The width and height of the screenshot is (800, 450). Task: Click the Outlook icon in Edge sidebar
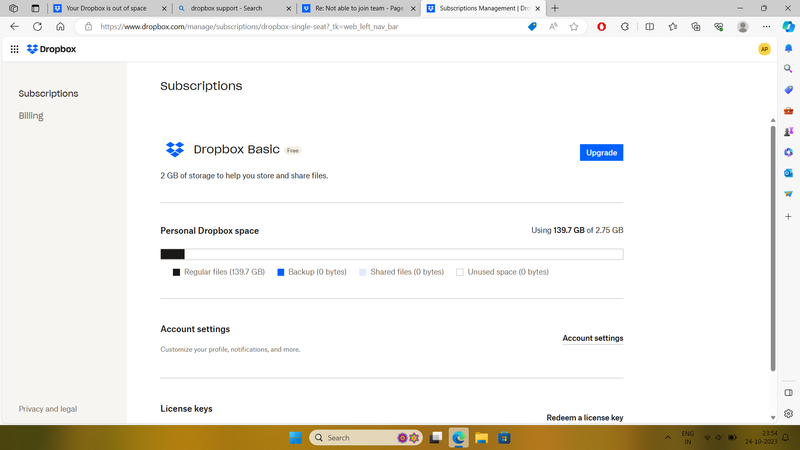[x=788, y=173]
